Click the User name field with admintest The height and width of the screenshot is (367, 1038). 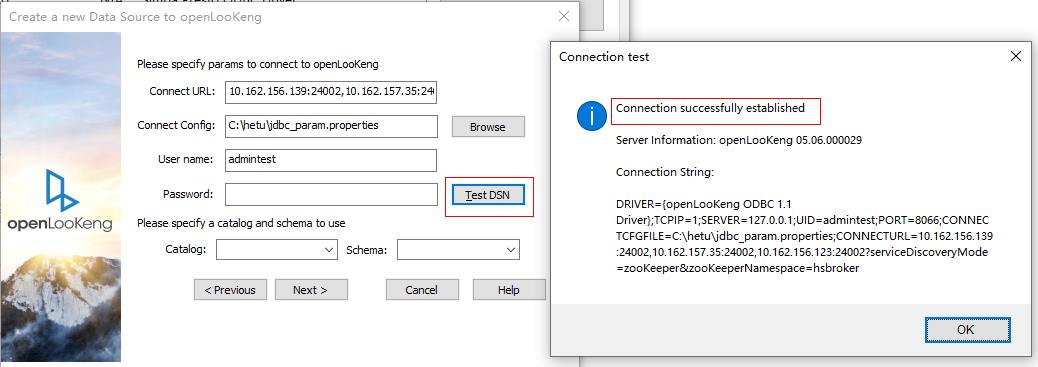[331, 160]
